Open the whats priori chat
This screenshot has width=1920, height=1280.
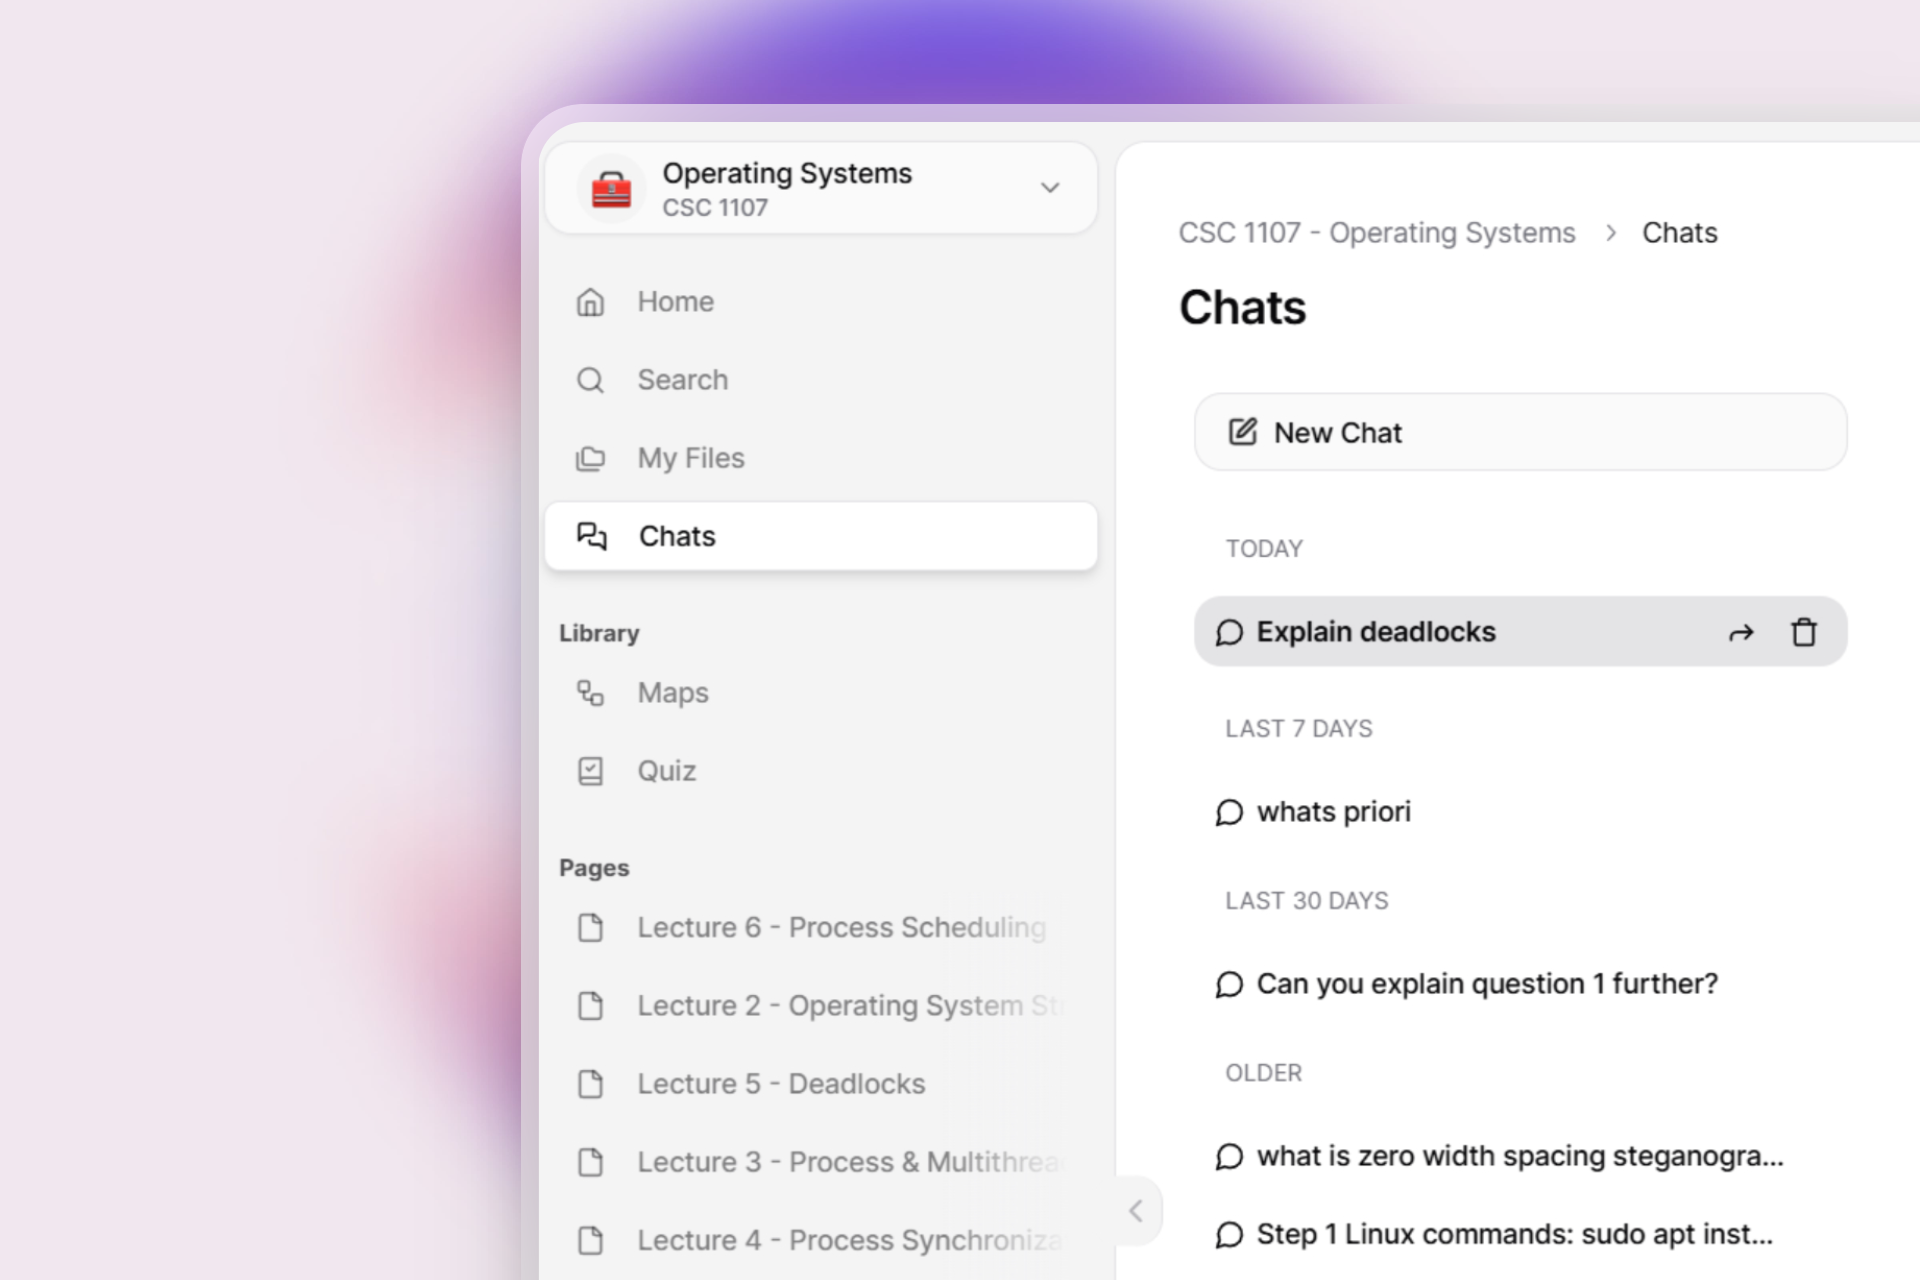pyautogui.click(x=1333, y=811)
